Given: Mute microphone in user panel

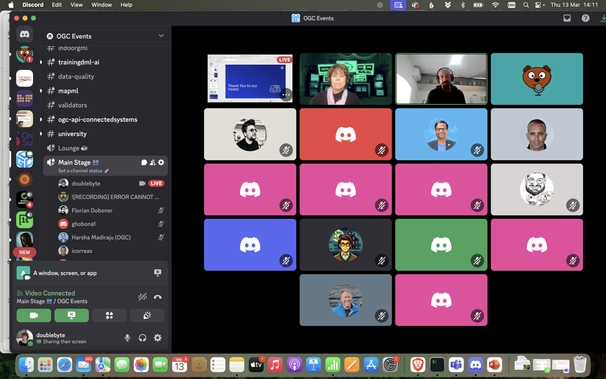Looking at the screenshot, I should tap(127, 338).
